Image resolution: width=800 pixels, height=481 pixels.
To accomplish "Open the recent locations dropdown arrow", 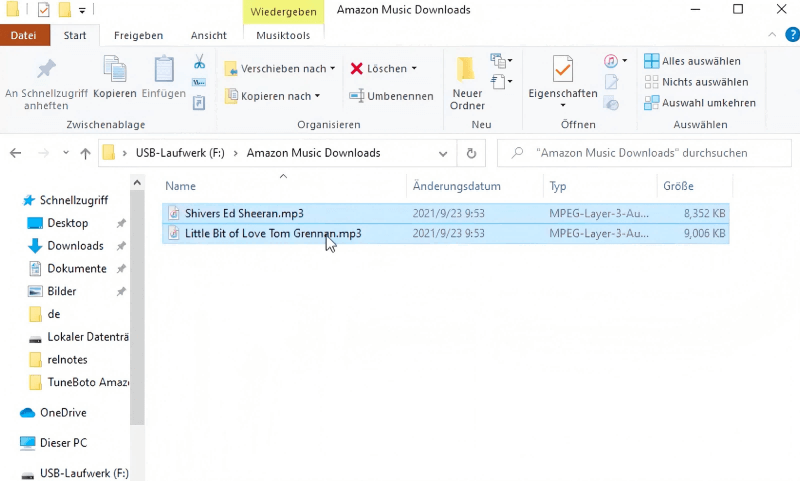I will 66,153.
